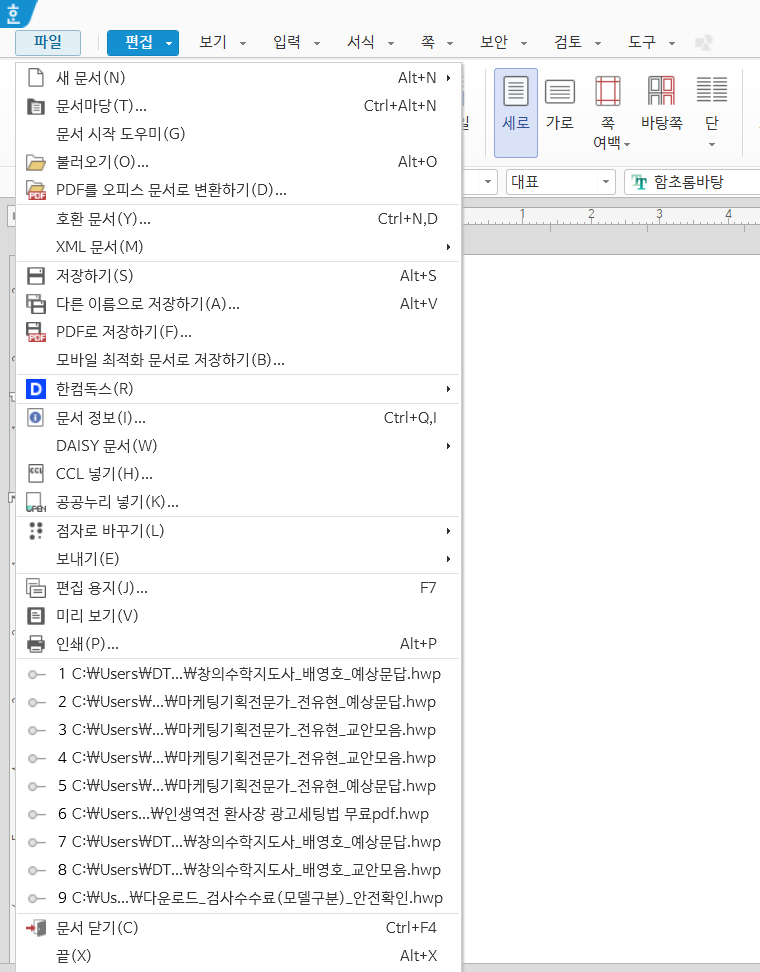This screenshot has width=760, height=972.
Task: Pin recent file 2 마케팅기획전문가 예상문답
Action: tap(37, 702)
